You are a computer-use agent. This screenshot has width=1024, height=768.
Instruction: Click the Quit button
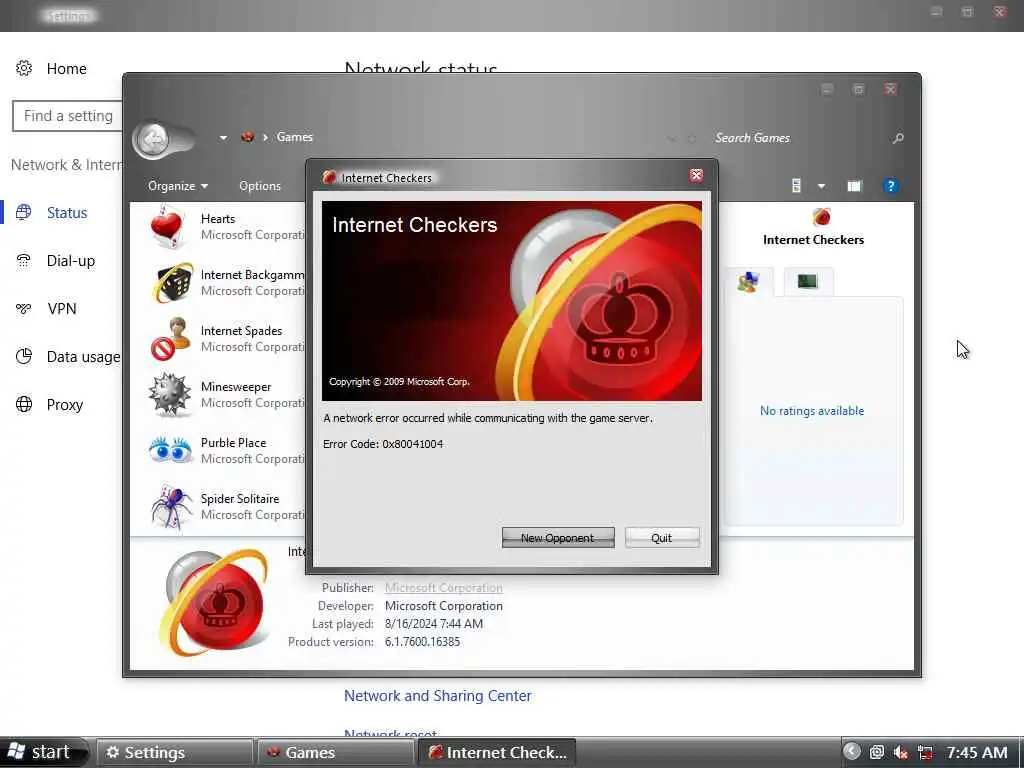pyautogui.click(x=662, y=538)
